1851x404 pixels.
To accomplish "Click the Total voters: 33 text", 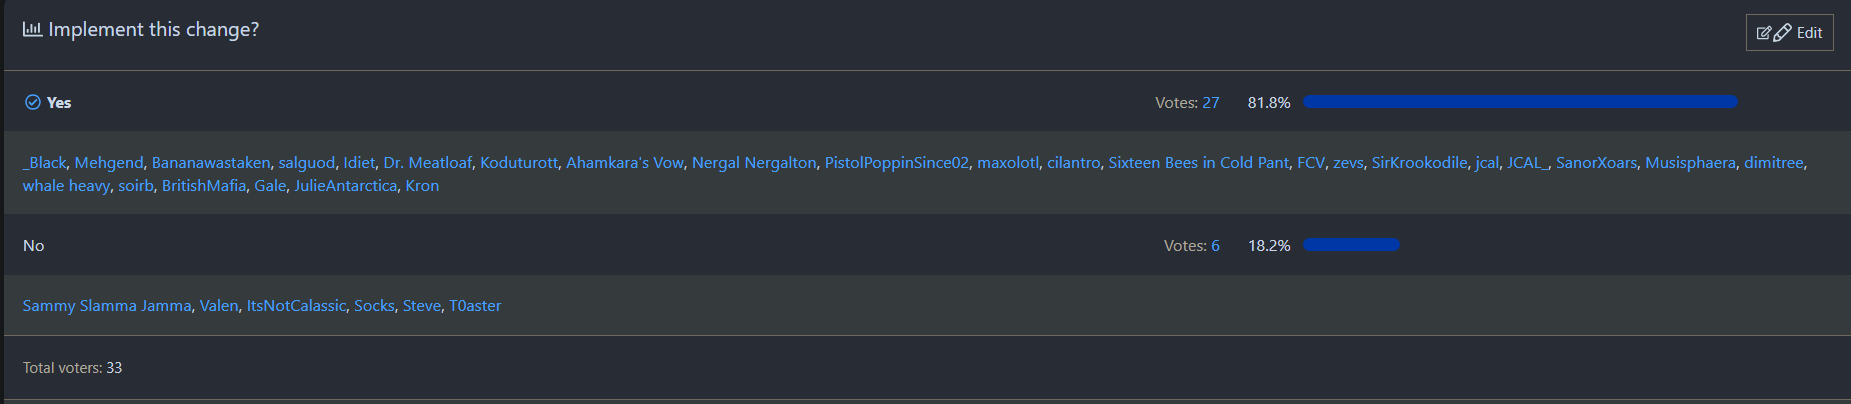I will click(x=72, y=368).
